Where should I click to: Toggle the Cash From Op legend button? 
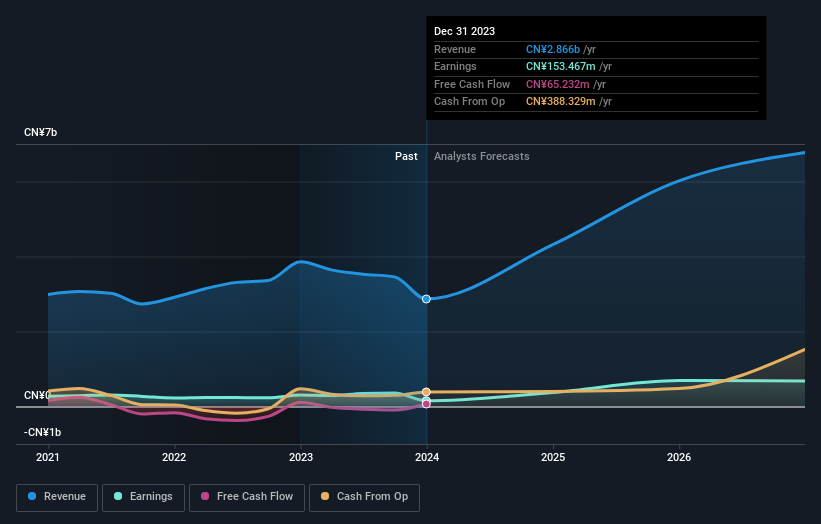click(x=364, y=497)
